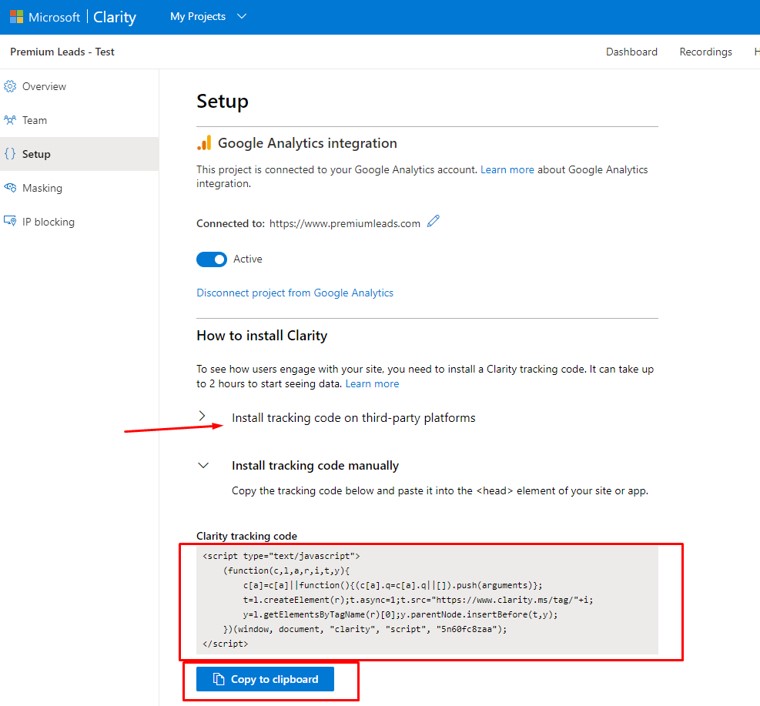Select Overview in the sidebar
This screenshot has width=760, height=706.
click(x=79, y=86)
